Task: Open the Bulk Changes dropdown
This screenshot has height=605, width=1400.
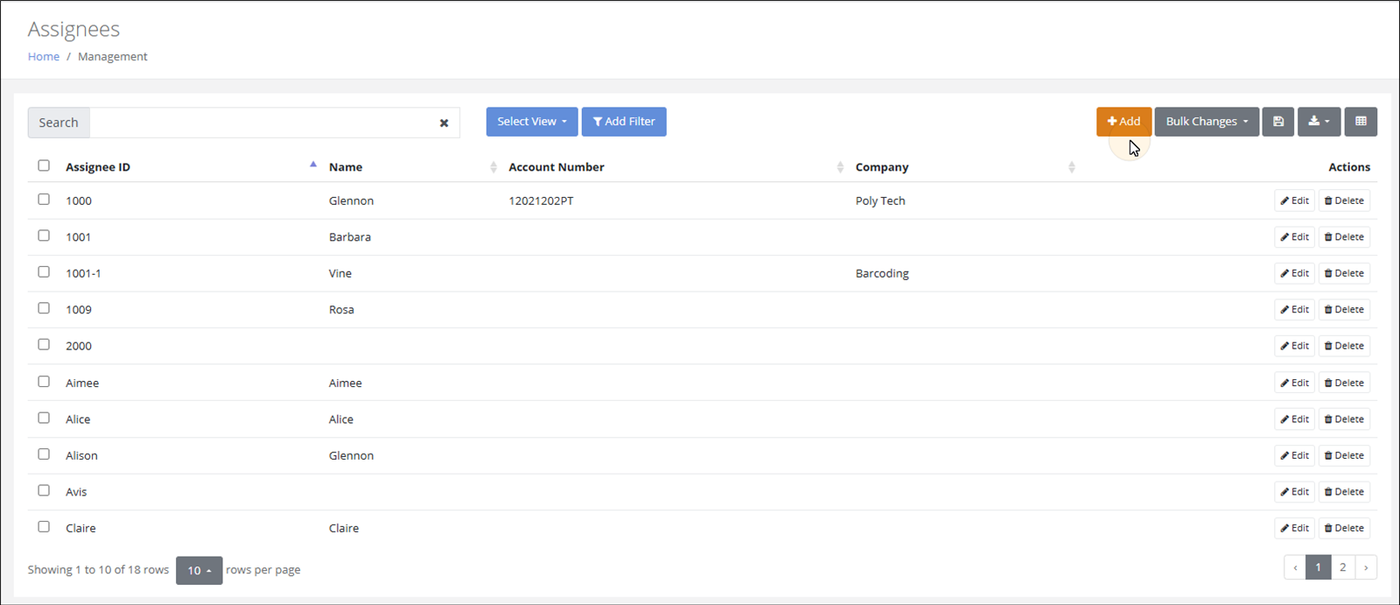Action: [1207, 122]
